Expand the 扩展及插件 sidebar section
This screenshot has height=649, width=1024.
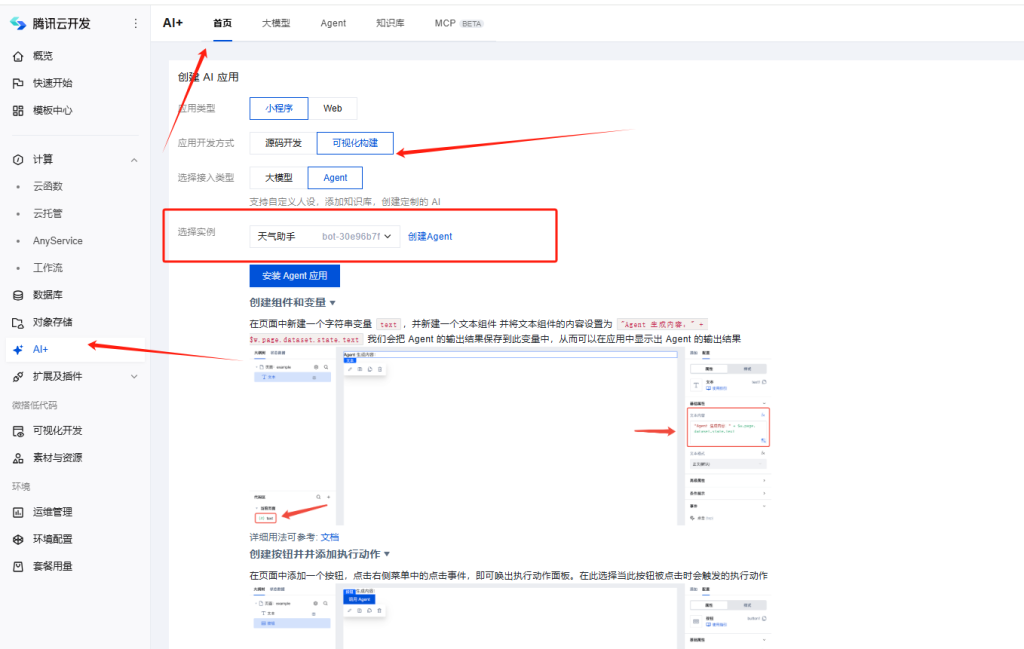(134, 377)
